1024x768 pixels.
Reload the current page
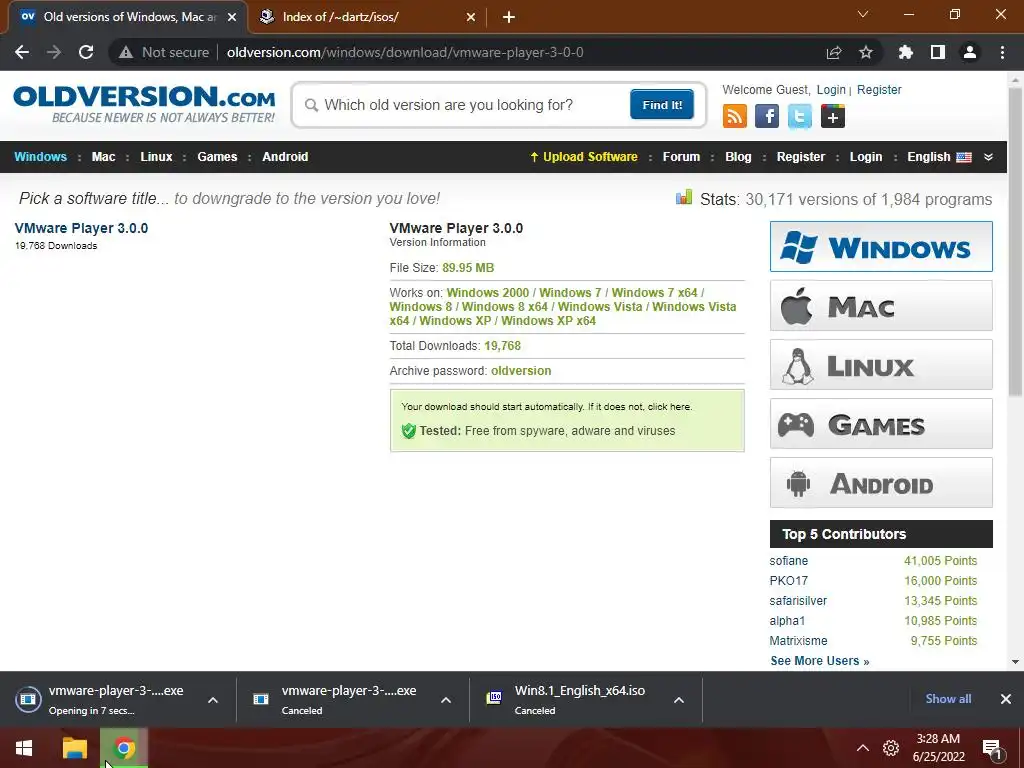click(x=86, y=52)
